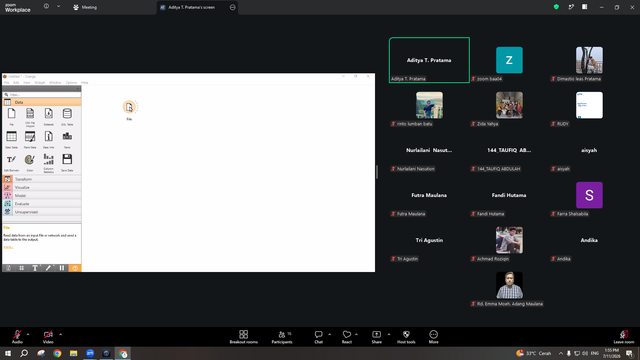The width and height of the screenshot is (640, 360).
Task: Click the encryption shield icon in Zoom title bar
Action: point(556,7)
